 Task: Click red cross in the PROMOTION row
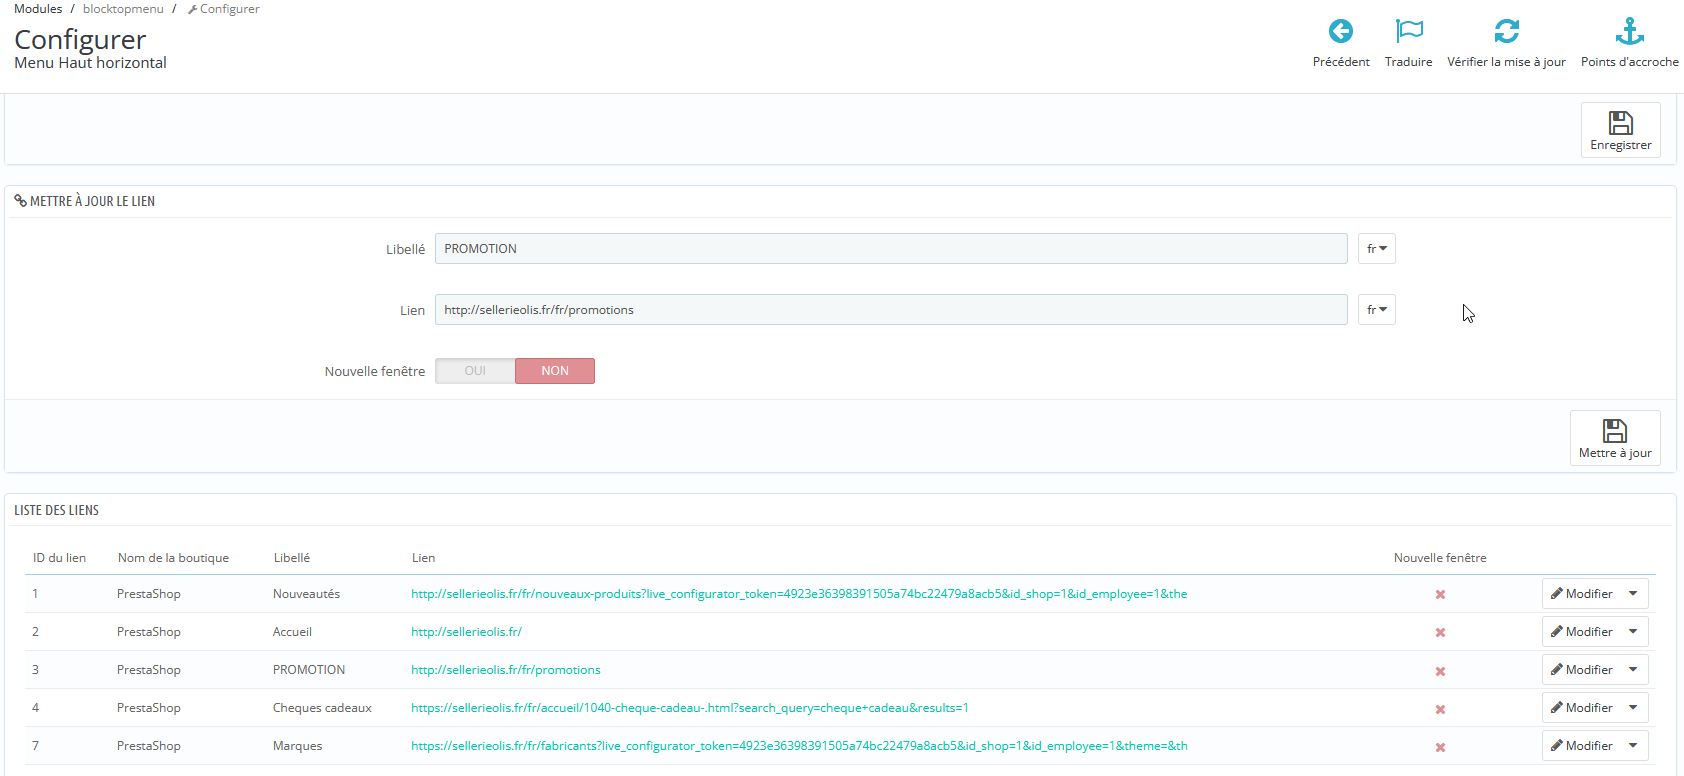pos(1440,671)
